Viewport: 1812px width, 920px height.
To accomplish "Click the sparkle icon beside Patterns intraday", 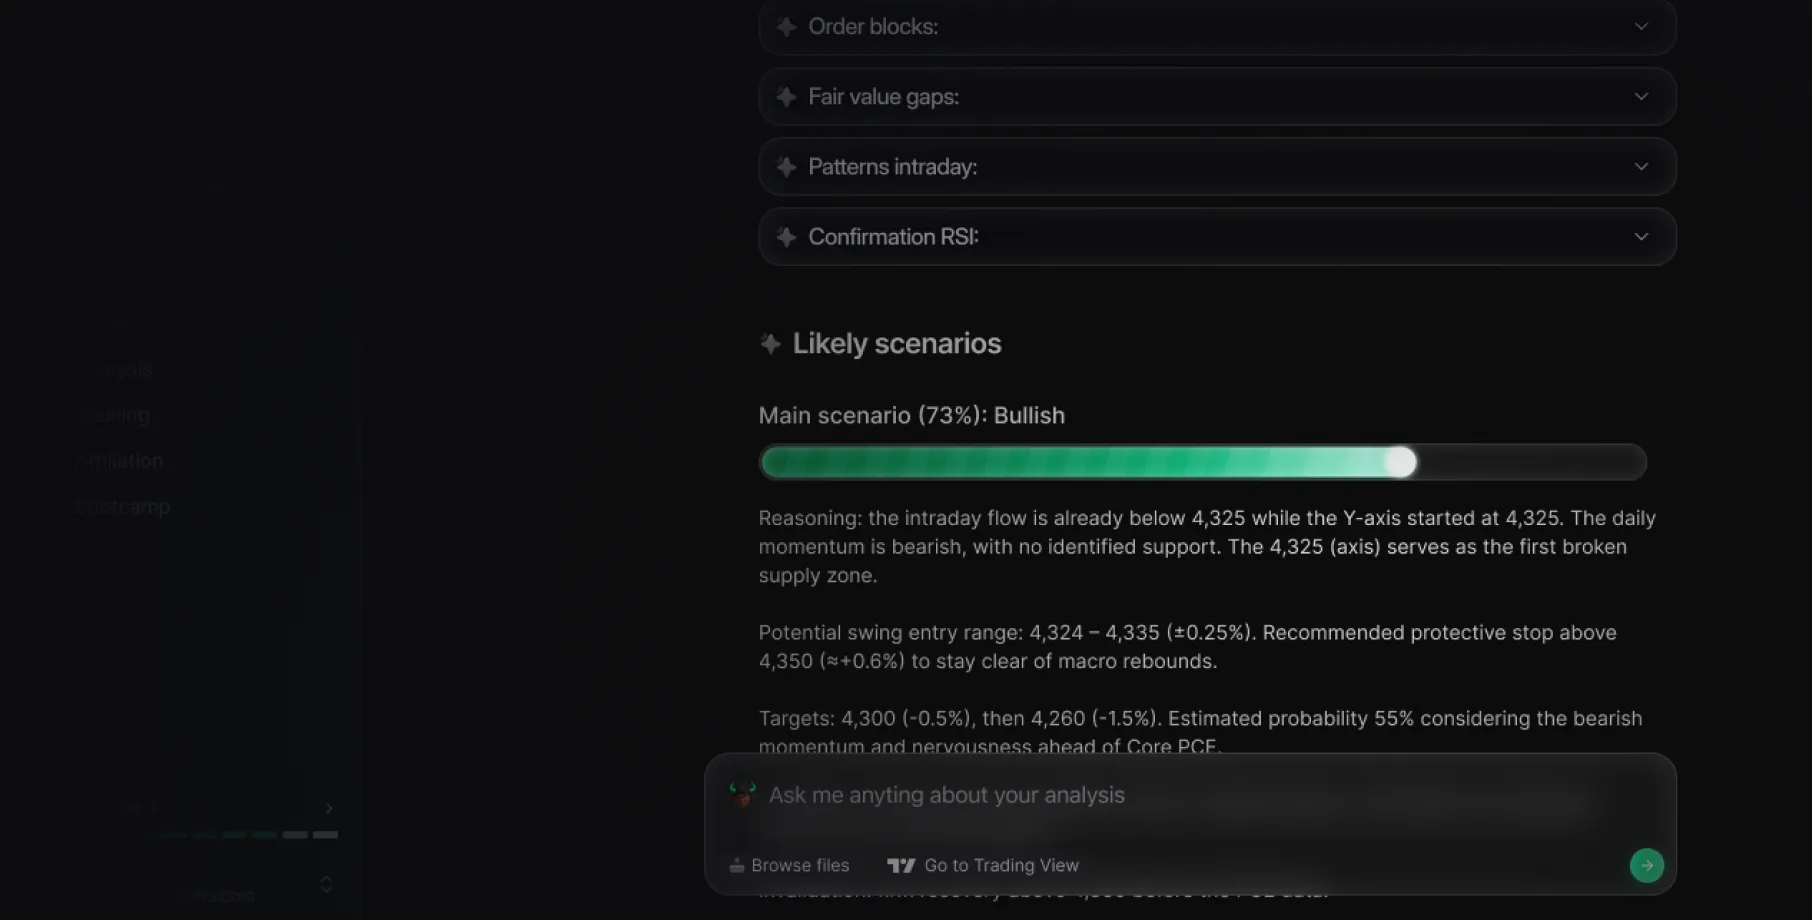I will [x=786, y=167].
